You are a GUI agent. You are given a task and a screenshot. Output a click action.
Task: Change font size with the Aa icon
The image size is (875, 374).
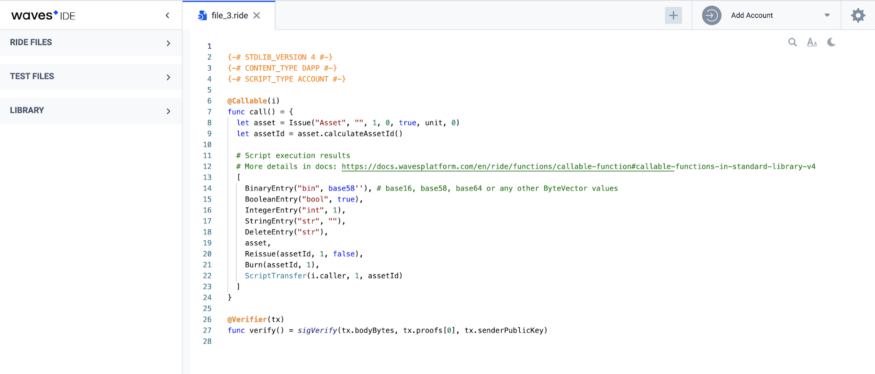812,42
